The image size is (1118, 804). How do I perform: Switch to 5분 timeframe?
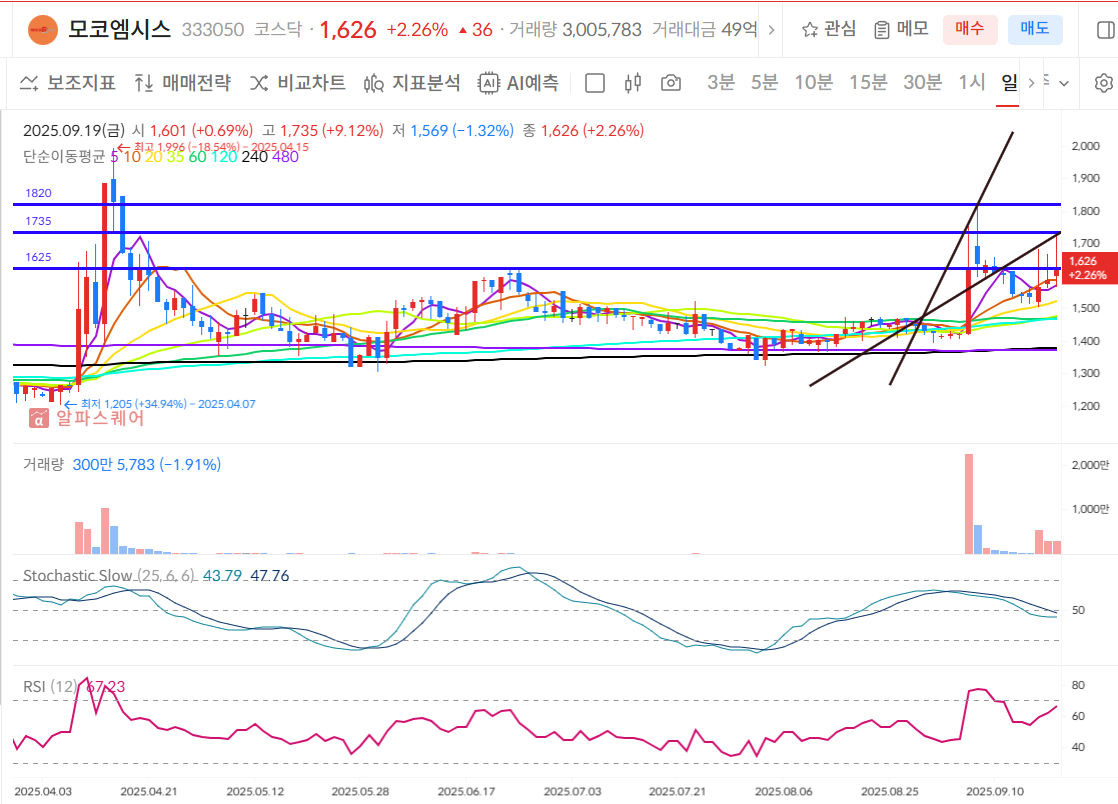(764, 83)
